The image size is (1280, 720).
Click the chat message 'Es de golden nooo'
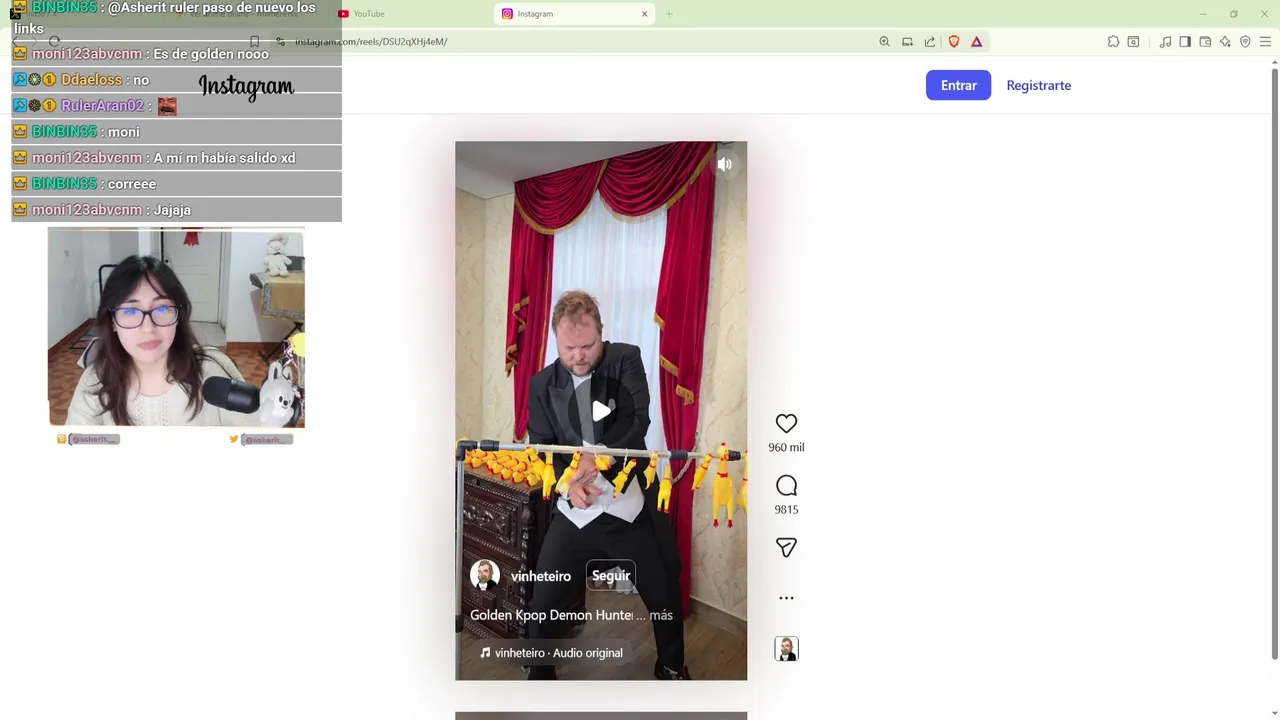211,54
